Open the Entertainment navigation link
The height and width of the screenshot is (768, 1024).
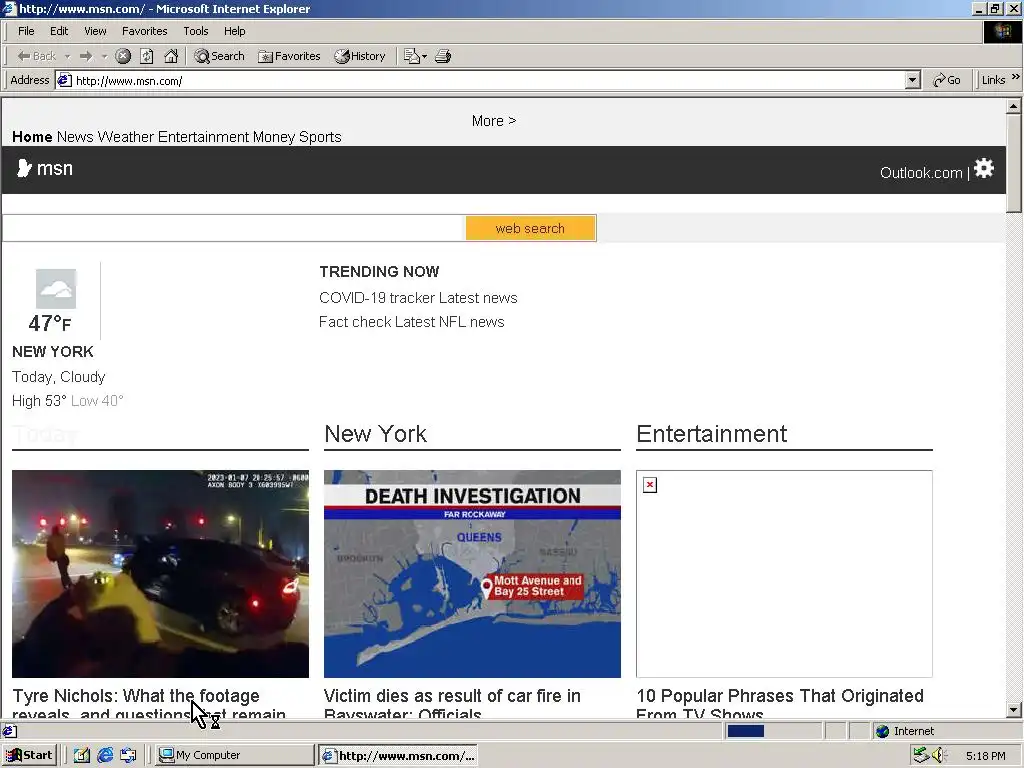(x=203, y=136)
